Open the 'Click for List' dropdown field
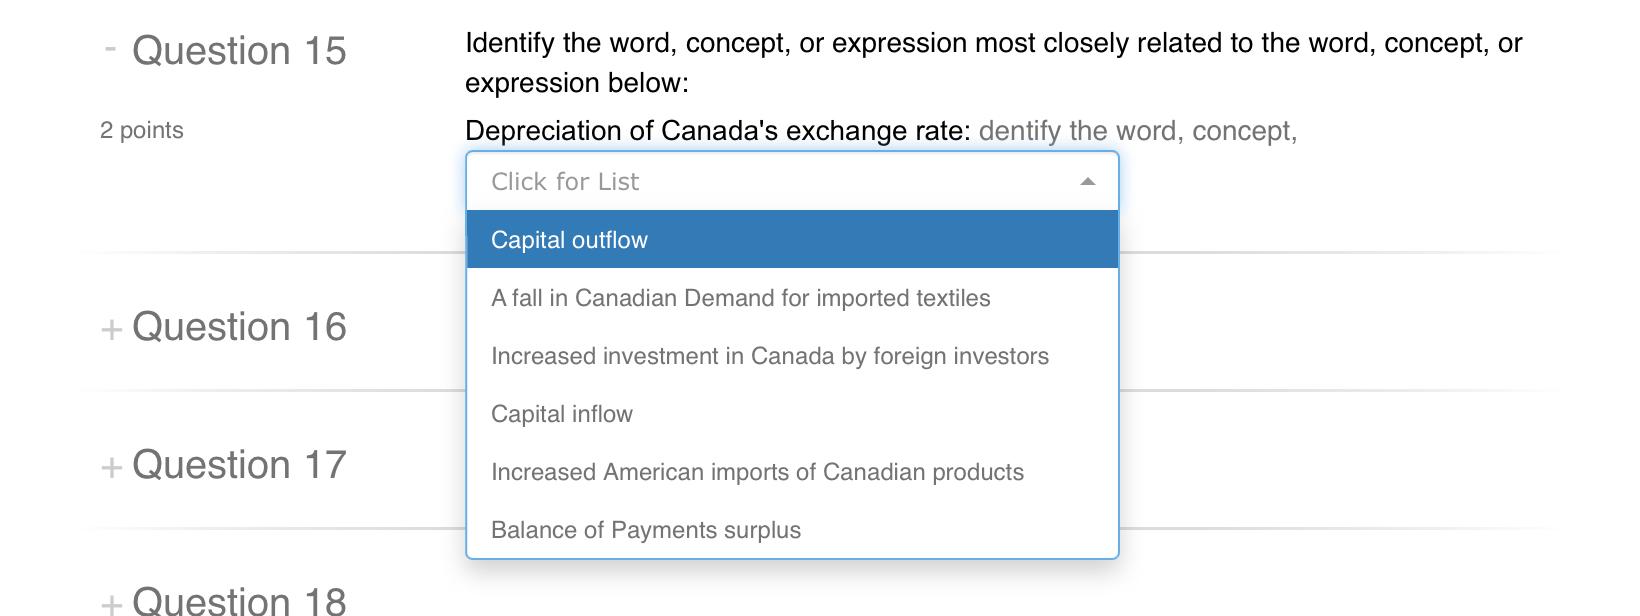The width and height of the screenshot is (1640, 616). tap(700, 182)
